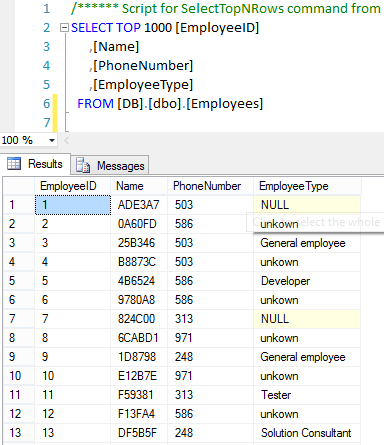Select the EmployeeID column header
Viewport: 384px width, 445px height.
tap(72, 186)
